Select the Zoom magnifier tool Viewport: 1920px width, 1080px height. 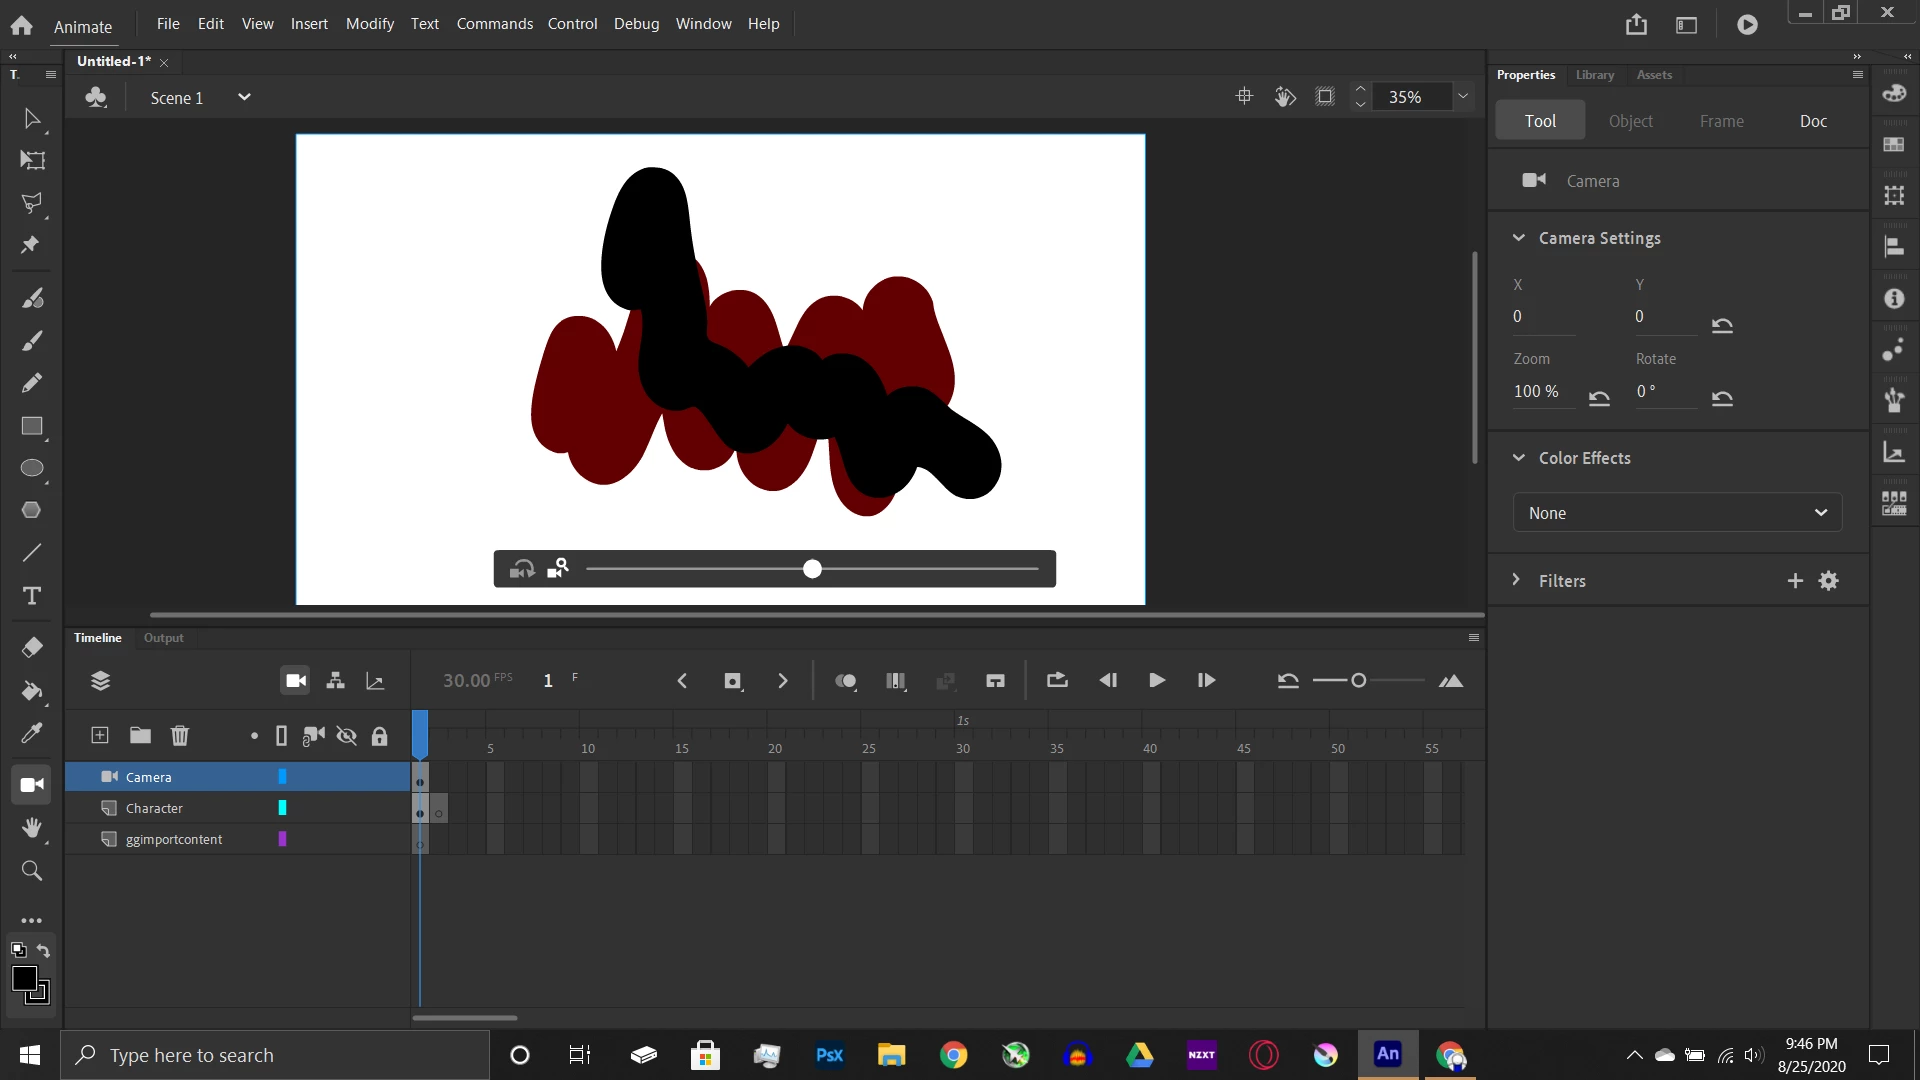[32, 871]
